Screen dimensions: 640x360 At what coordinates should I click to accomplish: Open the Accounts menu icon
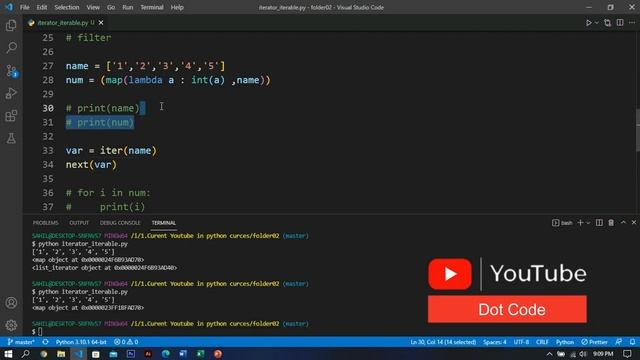11,302
